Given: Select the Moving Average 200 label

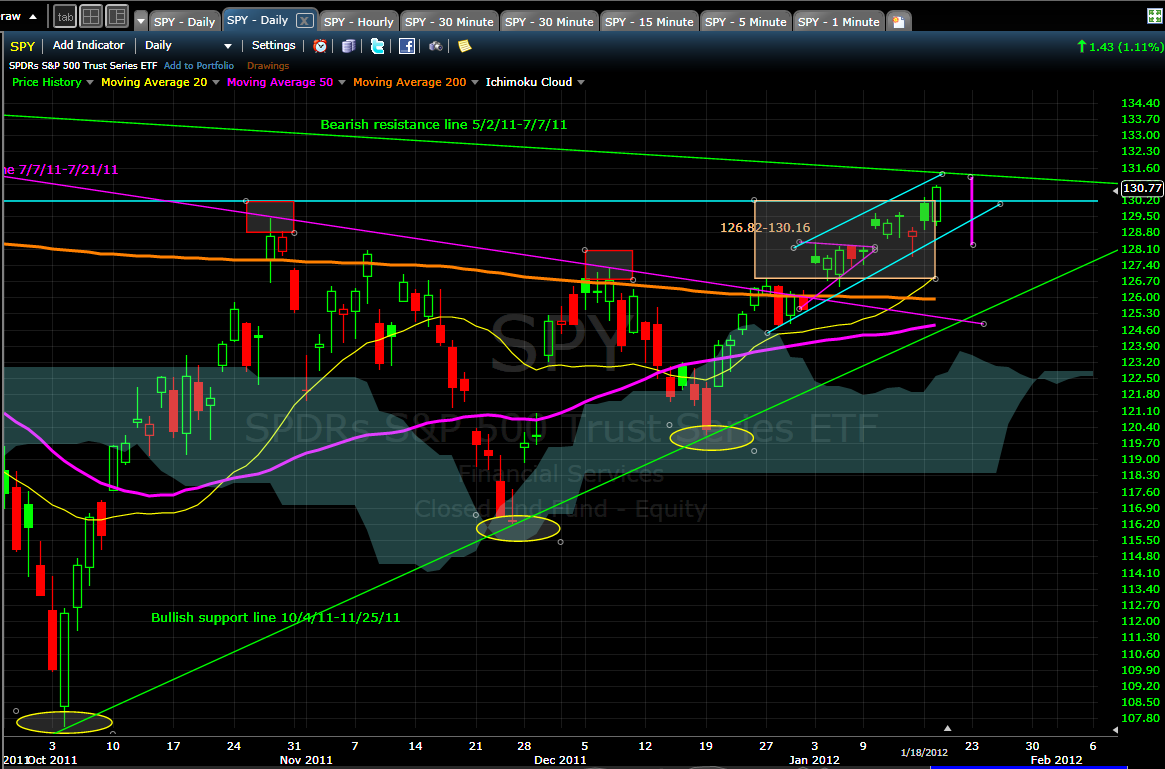Looking at the screenshot, I should (x=409, y=82).
